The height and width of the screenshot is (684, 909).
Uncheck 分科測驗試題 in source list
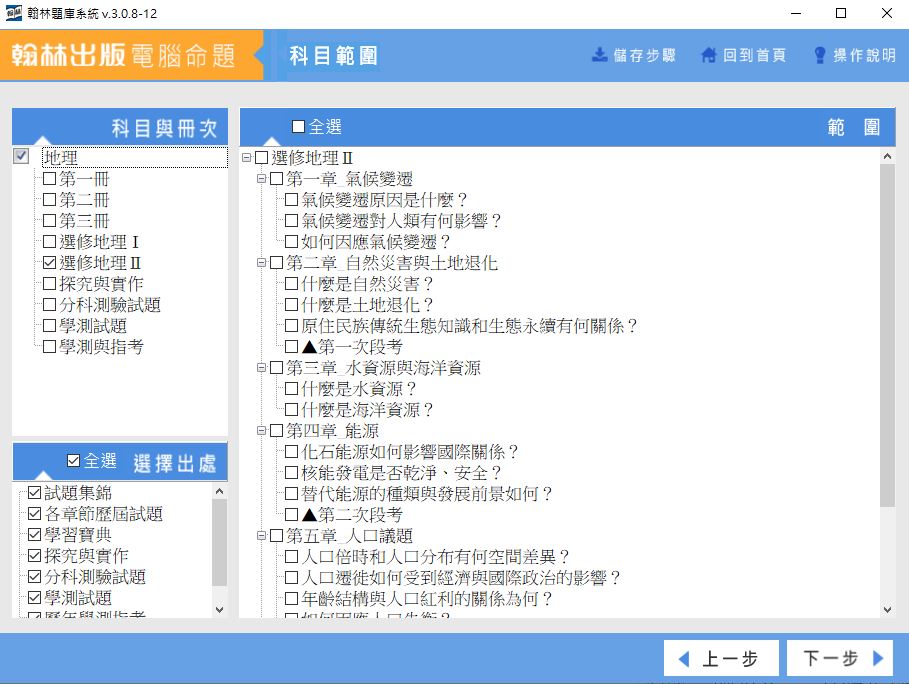point(35,577)
